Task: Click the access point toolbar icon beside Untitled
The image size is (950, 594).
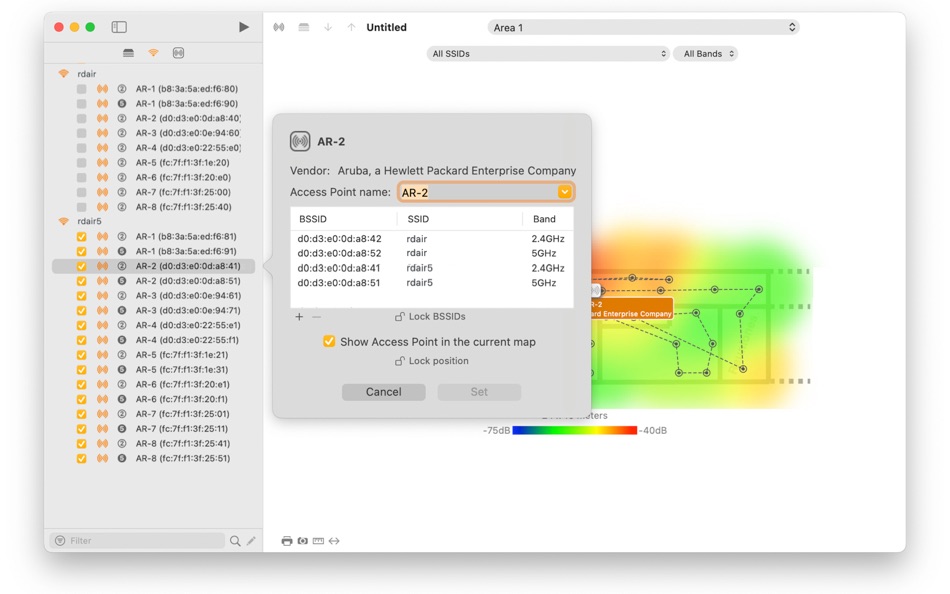Action: [279, 27]
